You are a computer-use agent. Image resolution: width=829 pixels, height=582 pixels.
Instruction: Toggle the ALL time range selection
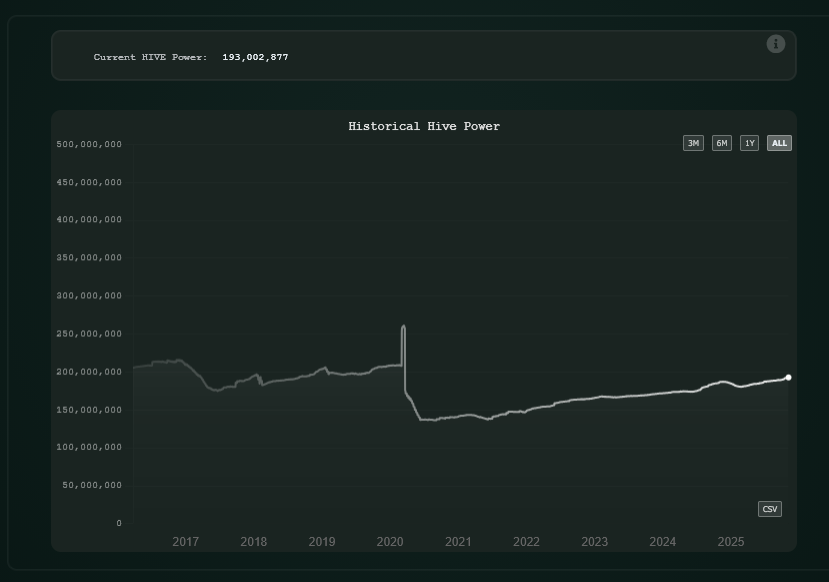coord(779,143)
